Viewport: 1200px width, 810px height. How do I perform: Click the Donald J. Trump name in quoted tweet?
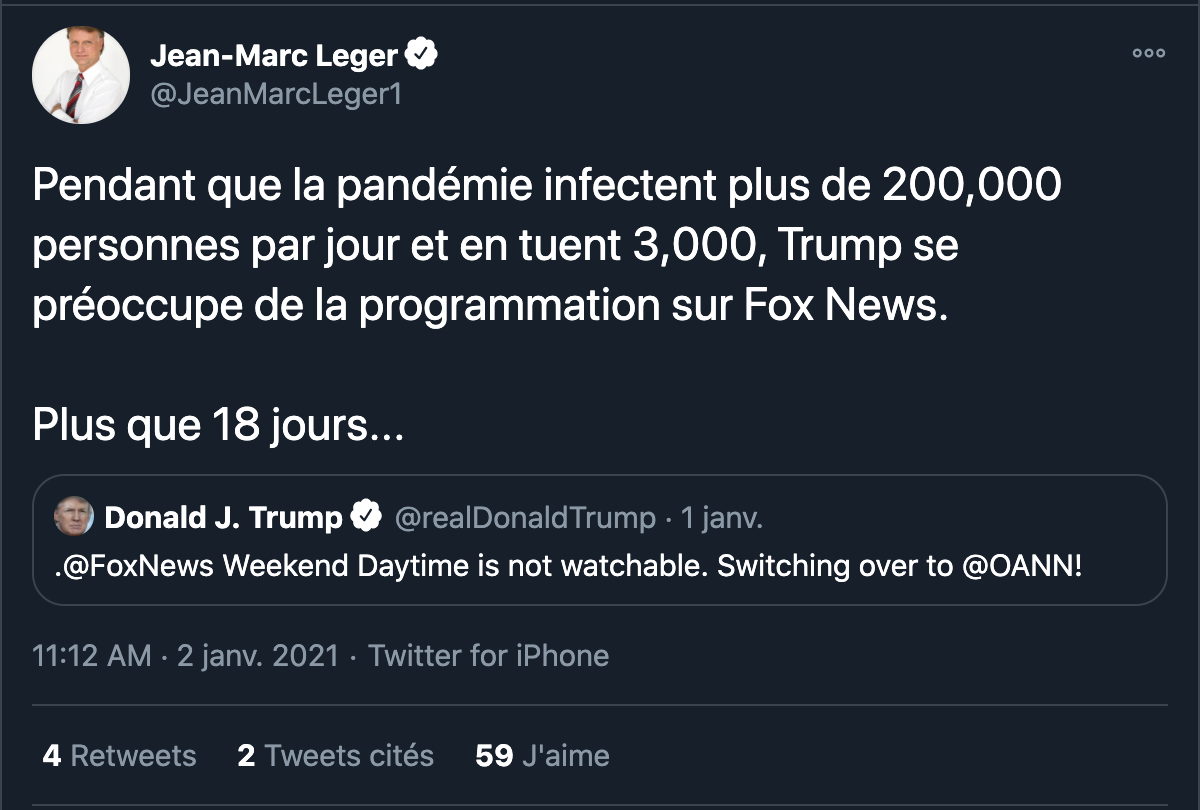(223, 518)
